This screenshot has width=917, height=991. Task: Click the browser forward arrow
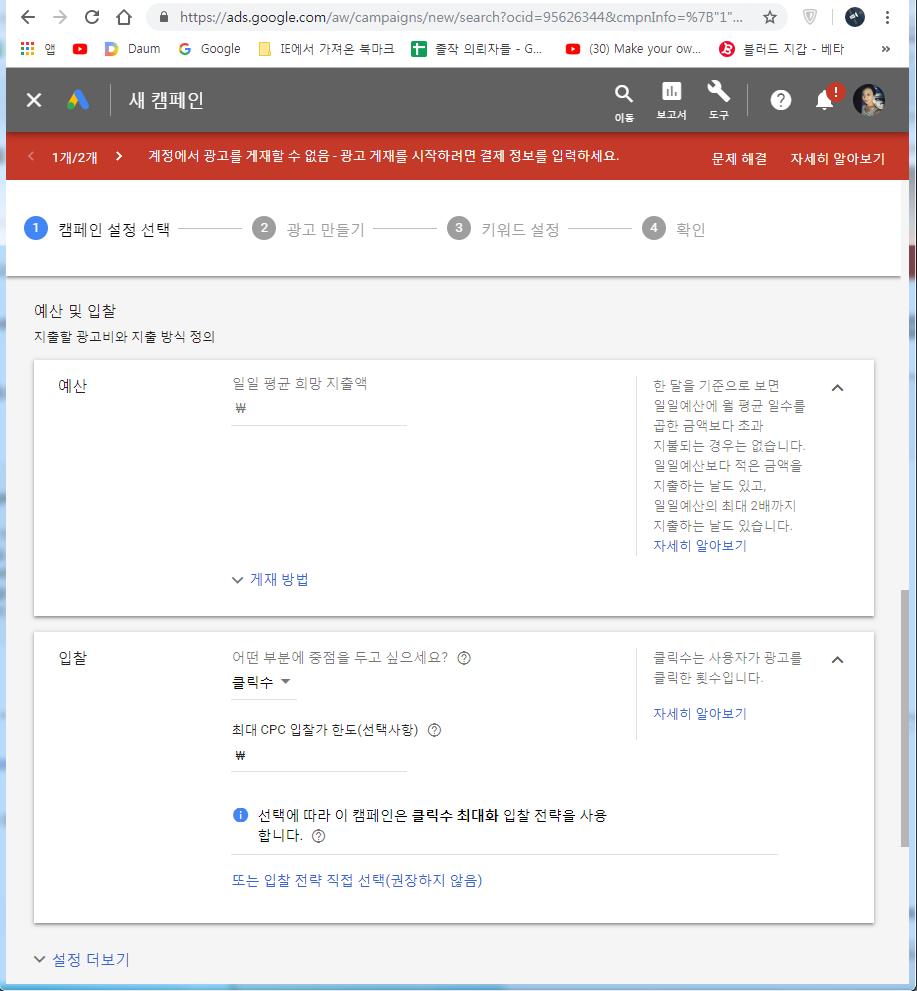point(60,17)
